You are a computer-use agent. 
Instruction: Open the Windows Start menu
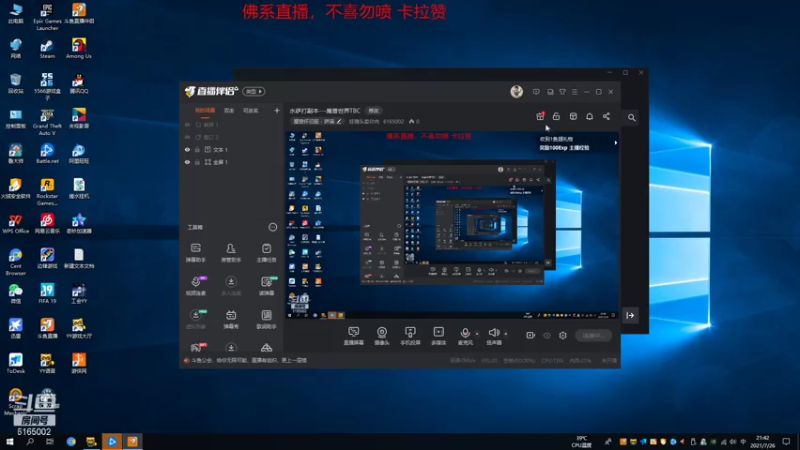pyautogui.click(x=9, y=442)
